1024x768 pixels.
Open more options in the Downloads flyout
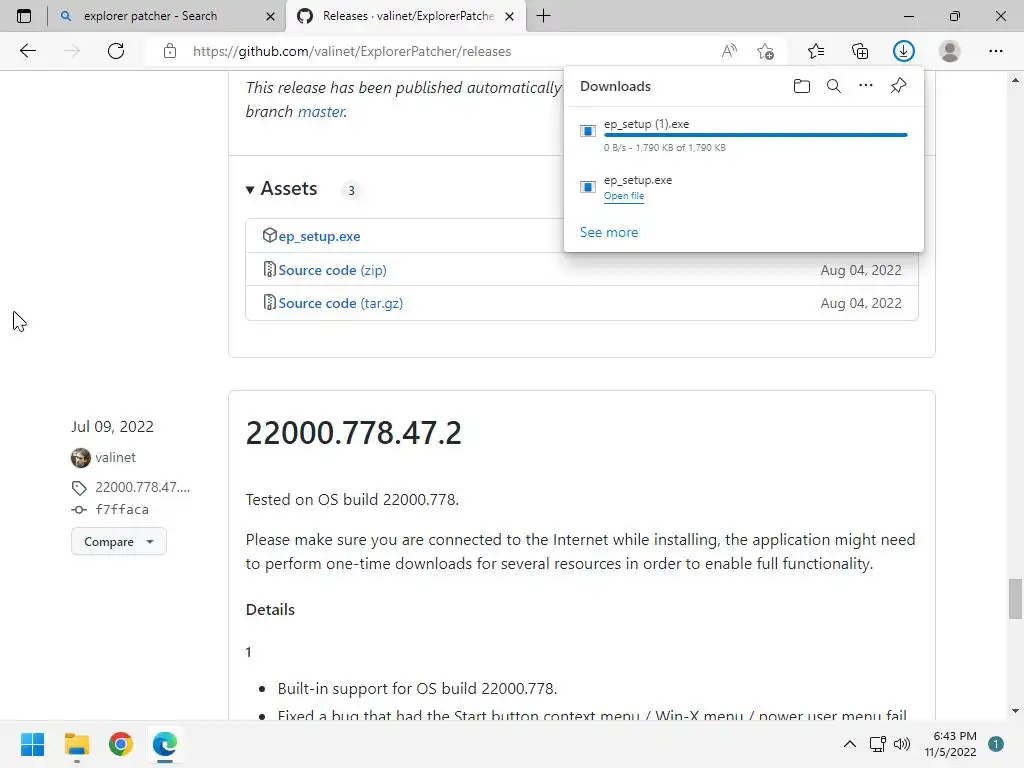pos(866,86)
